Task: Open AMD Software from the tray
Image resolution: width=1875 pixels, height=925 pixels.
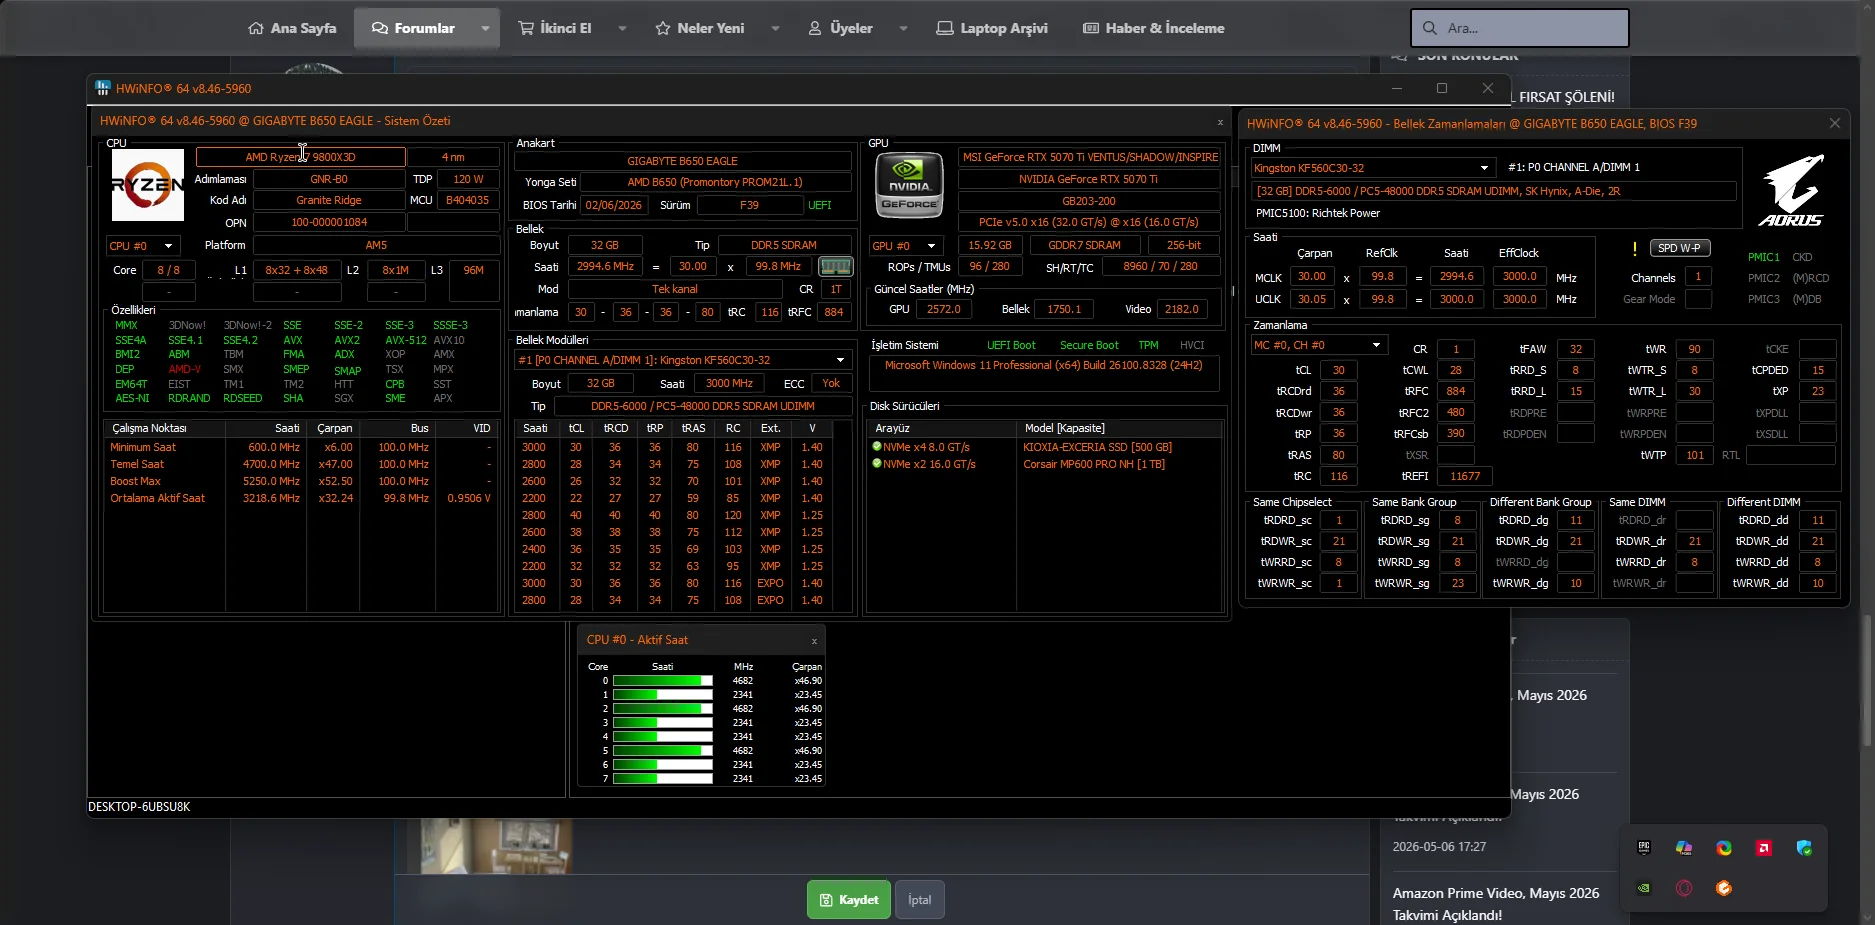Action: pyautogui.click(x=1764, y=848)
